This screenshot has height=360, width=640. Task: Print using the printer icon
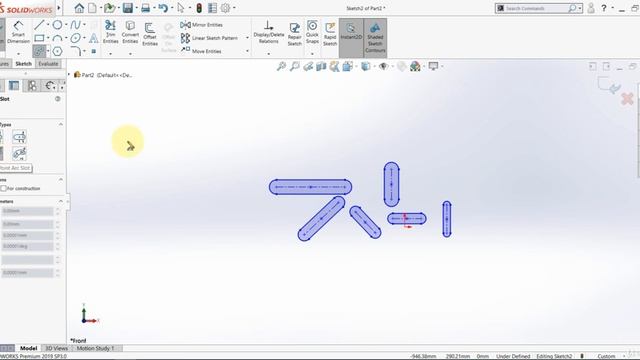[145, 8]
